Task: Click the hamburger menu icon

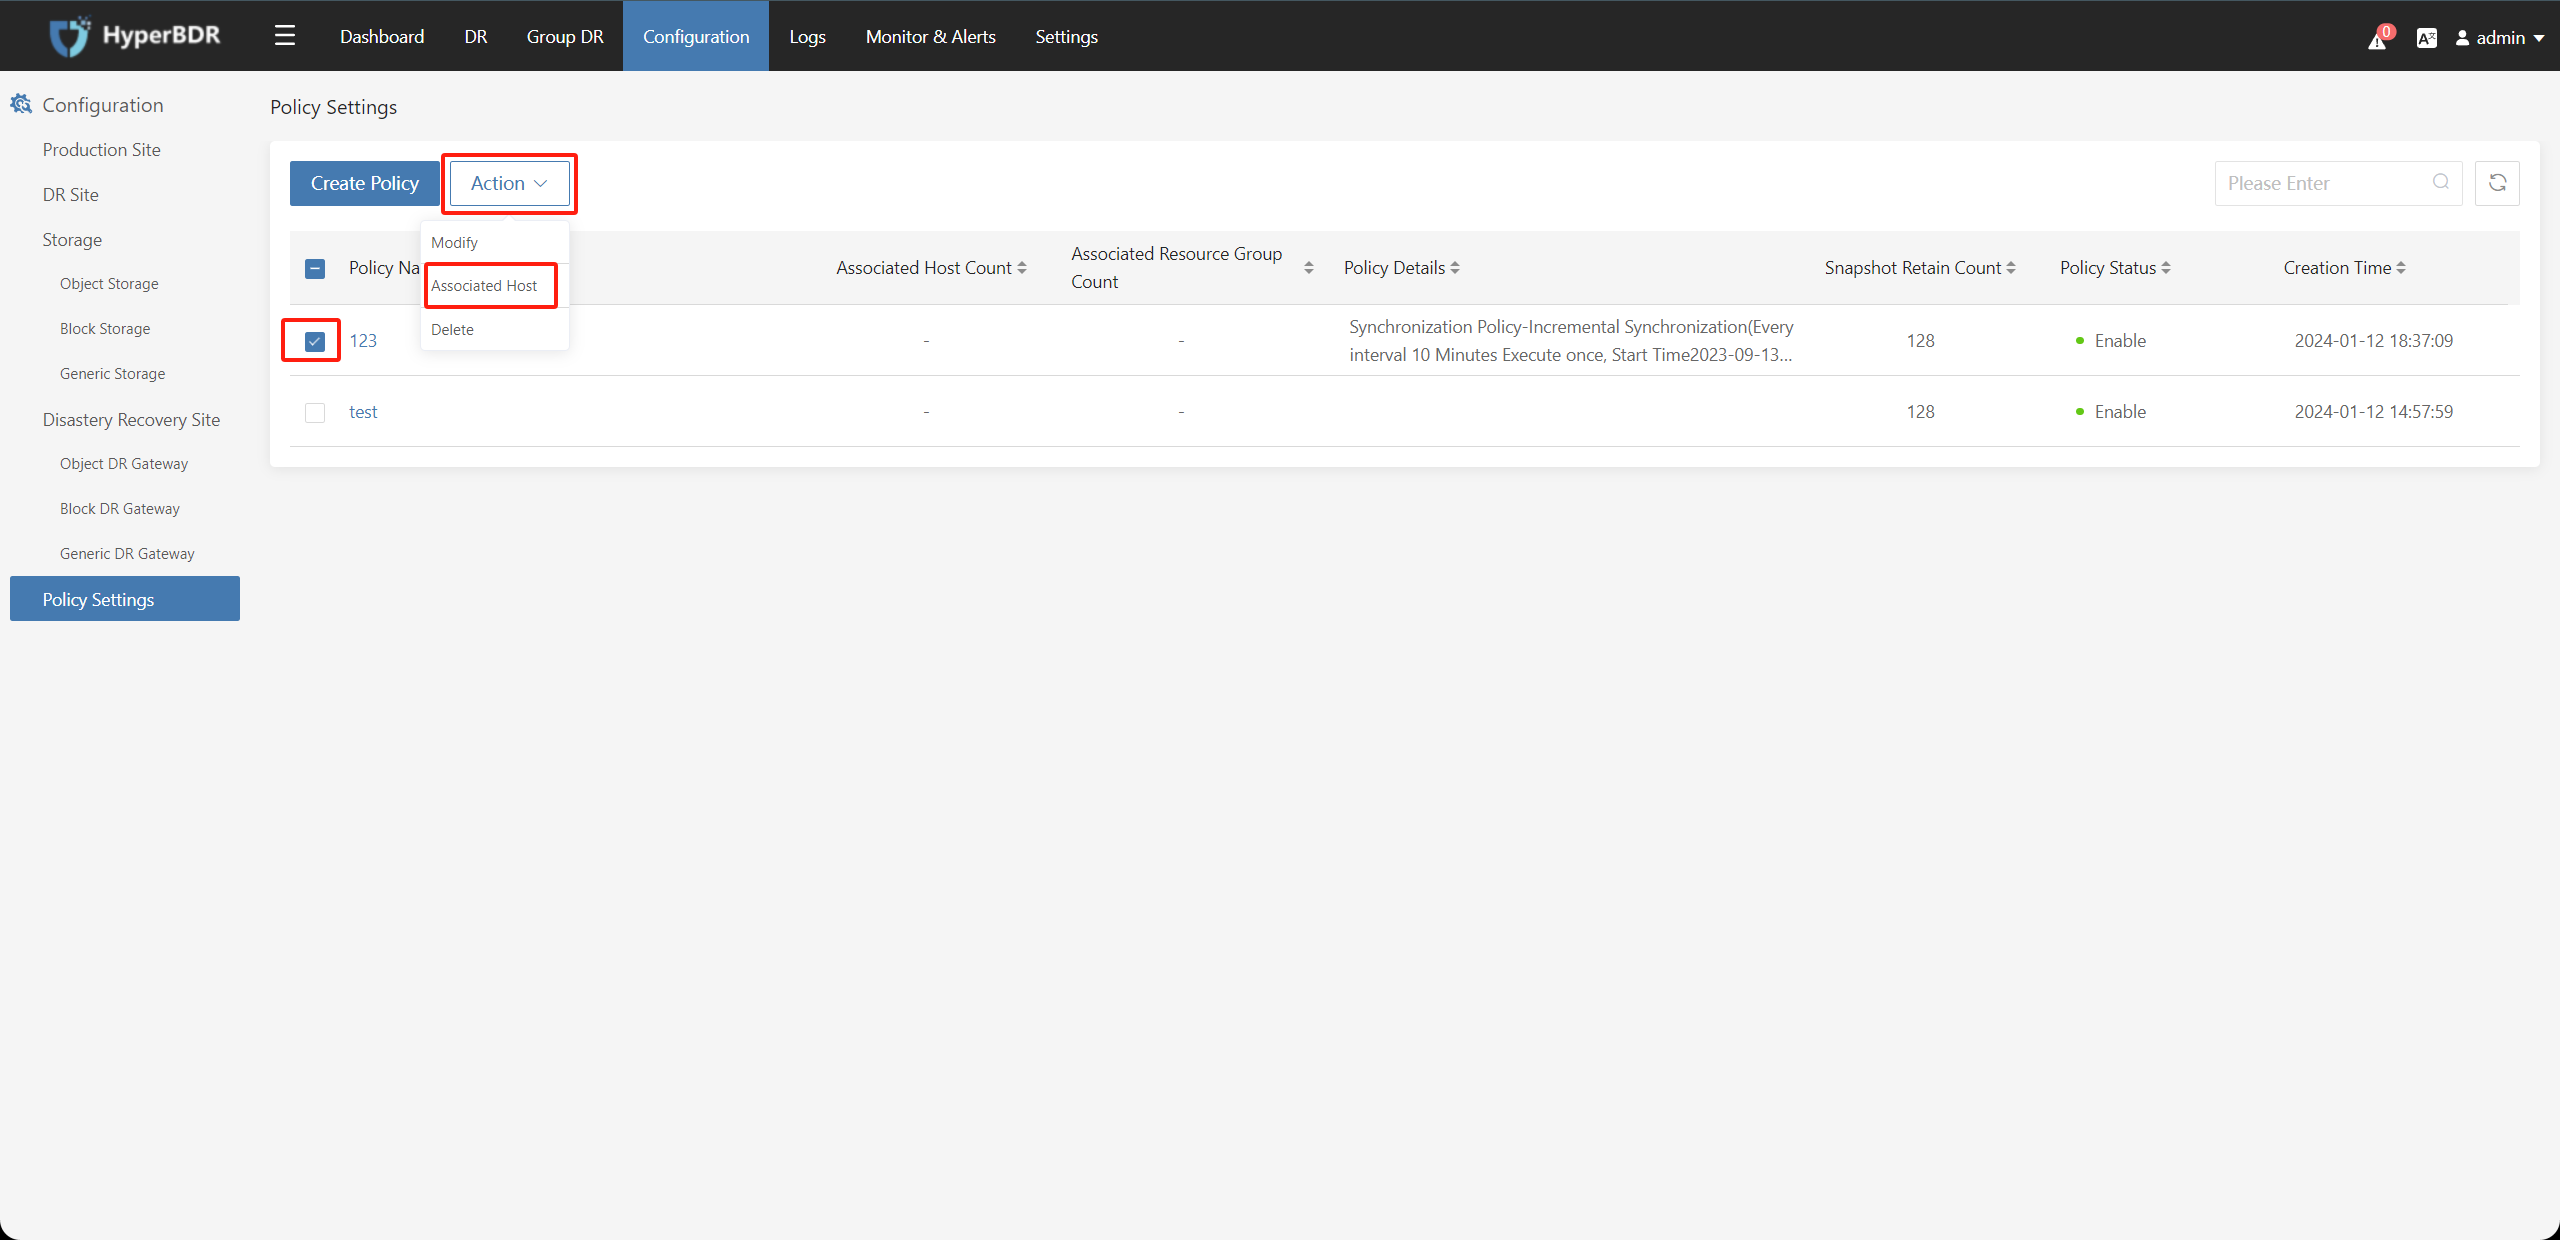Action: [284, 34]
